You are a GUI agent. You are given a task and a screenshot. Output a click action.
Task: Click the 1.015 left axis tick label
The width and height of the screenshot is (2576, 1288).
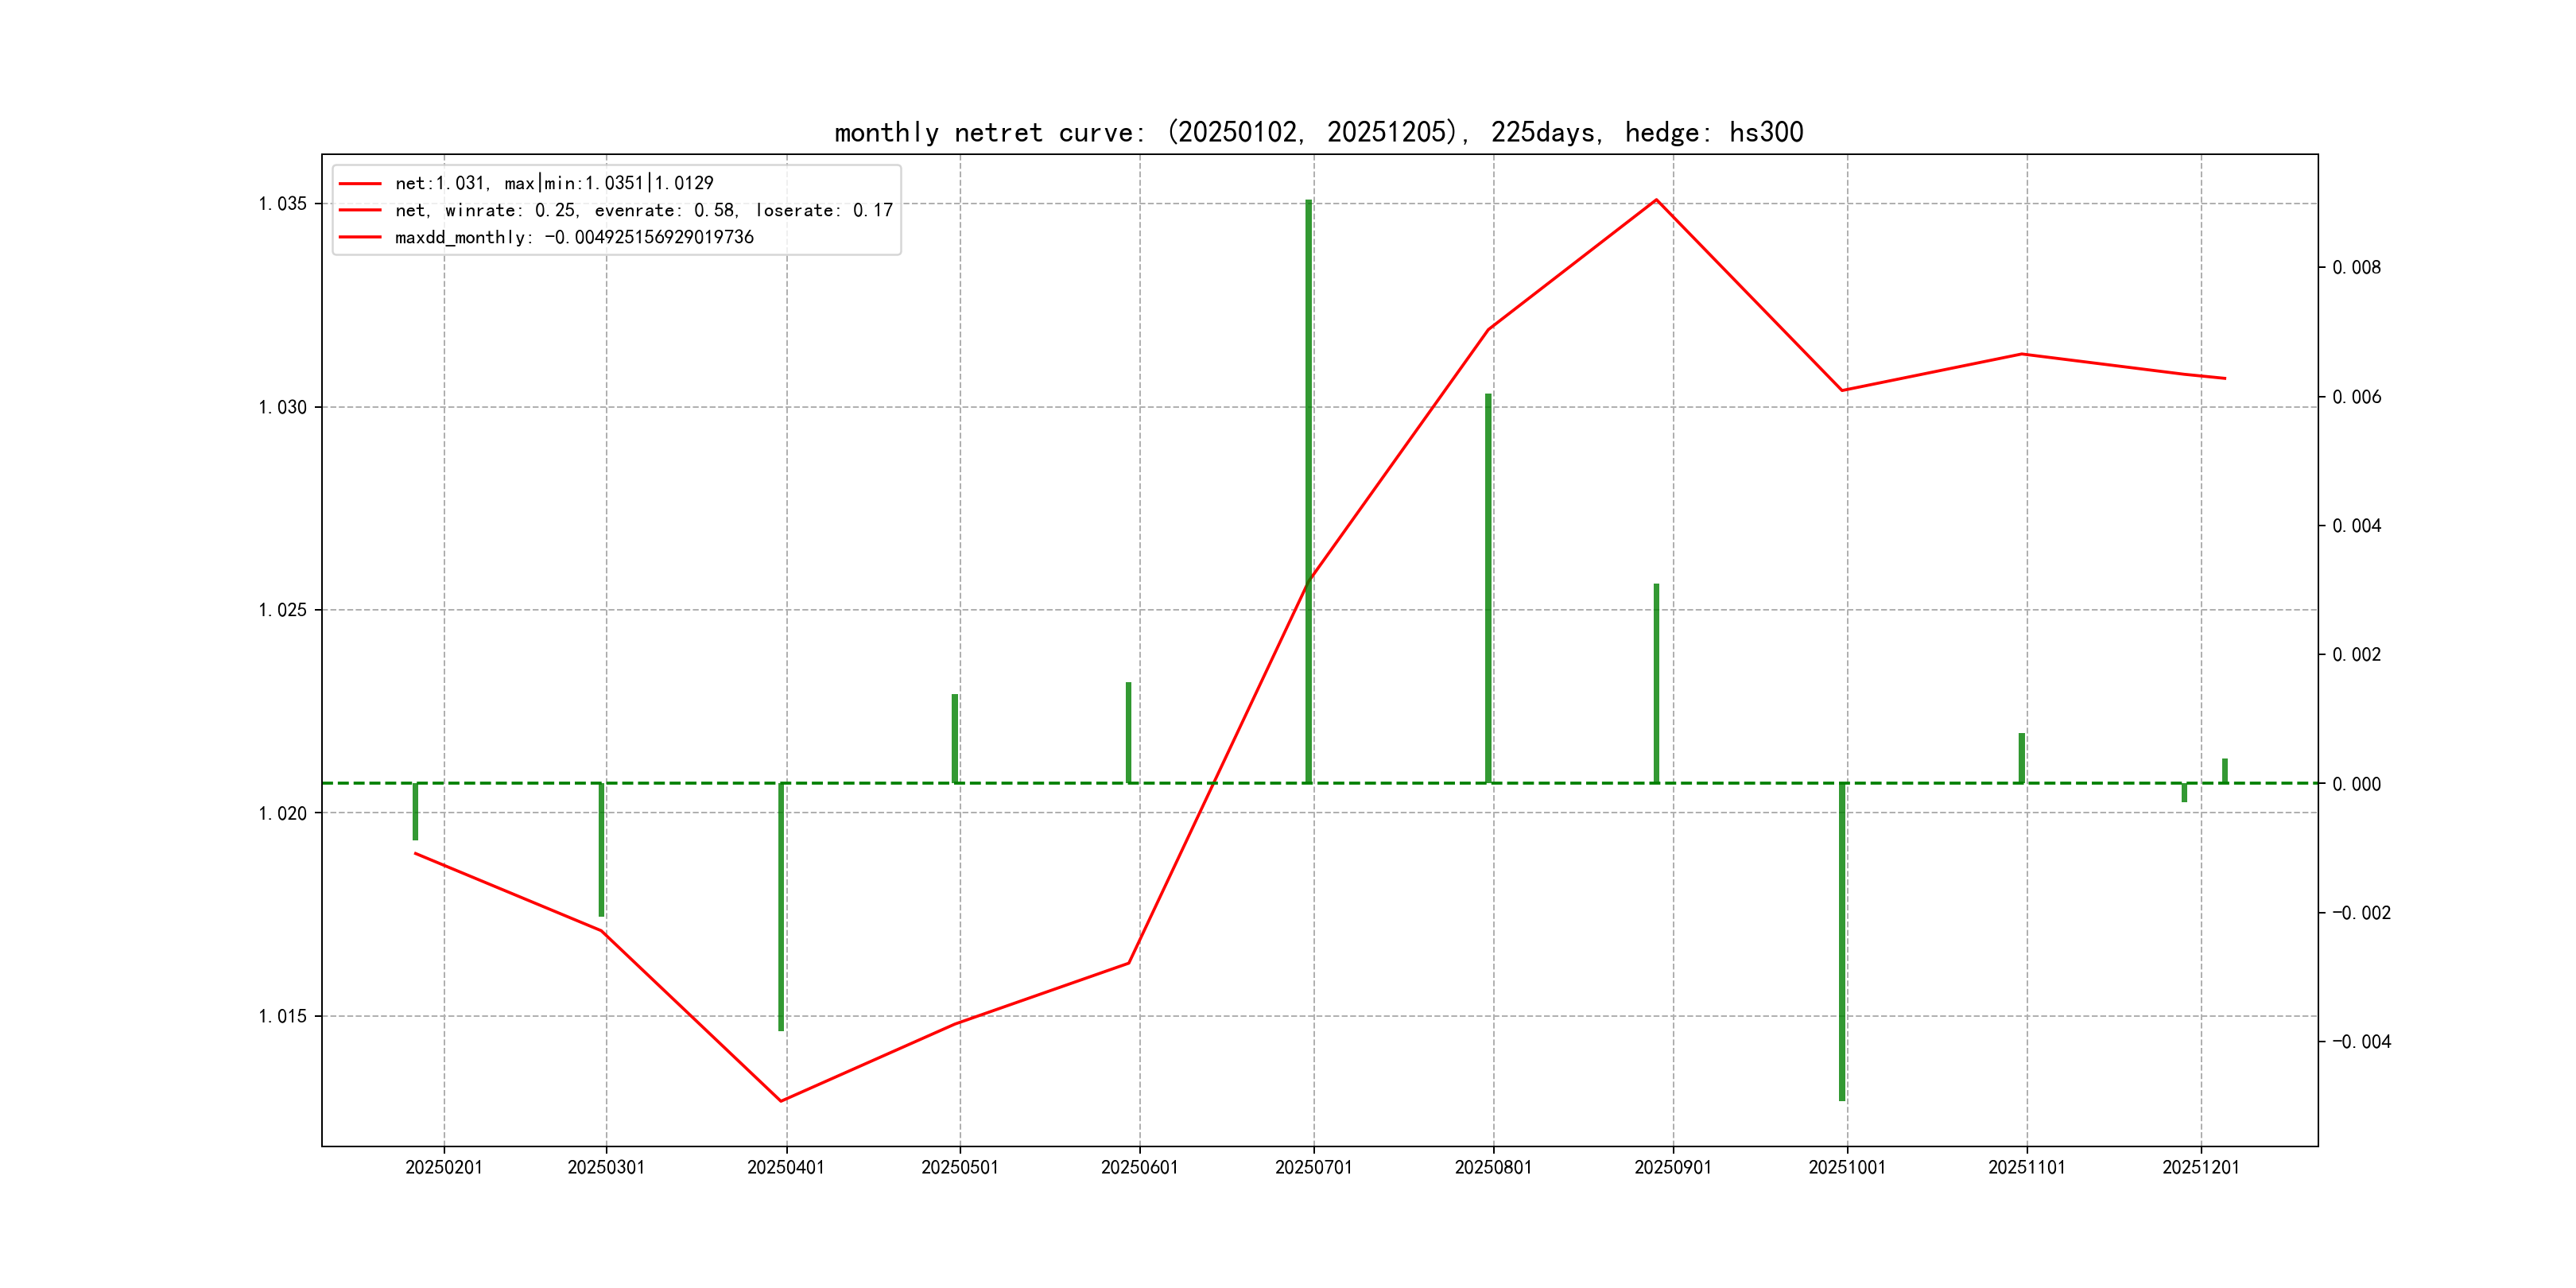point(282,1016)
